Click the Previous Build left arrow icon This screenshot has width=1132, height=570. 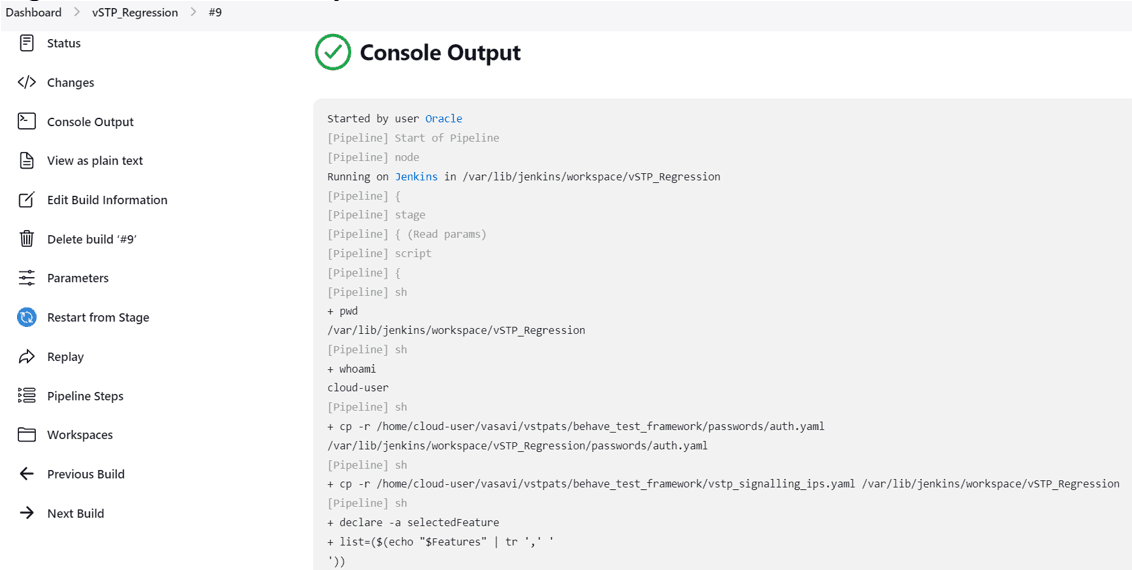(x=27, y=474)
